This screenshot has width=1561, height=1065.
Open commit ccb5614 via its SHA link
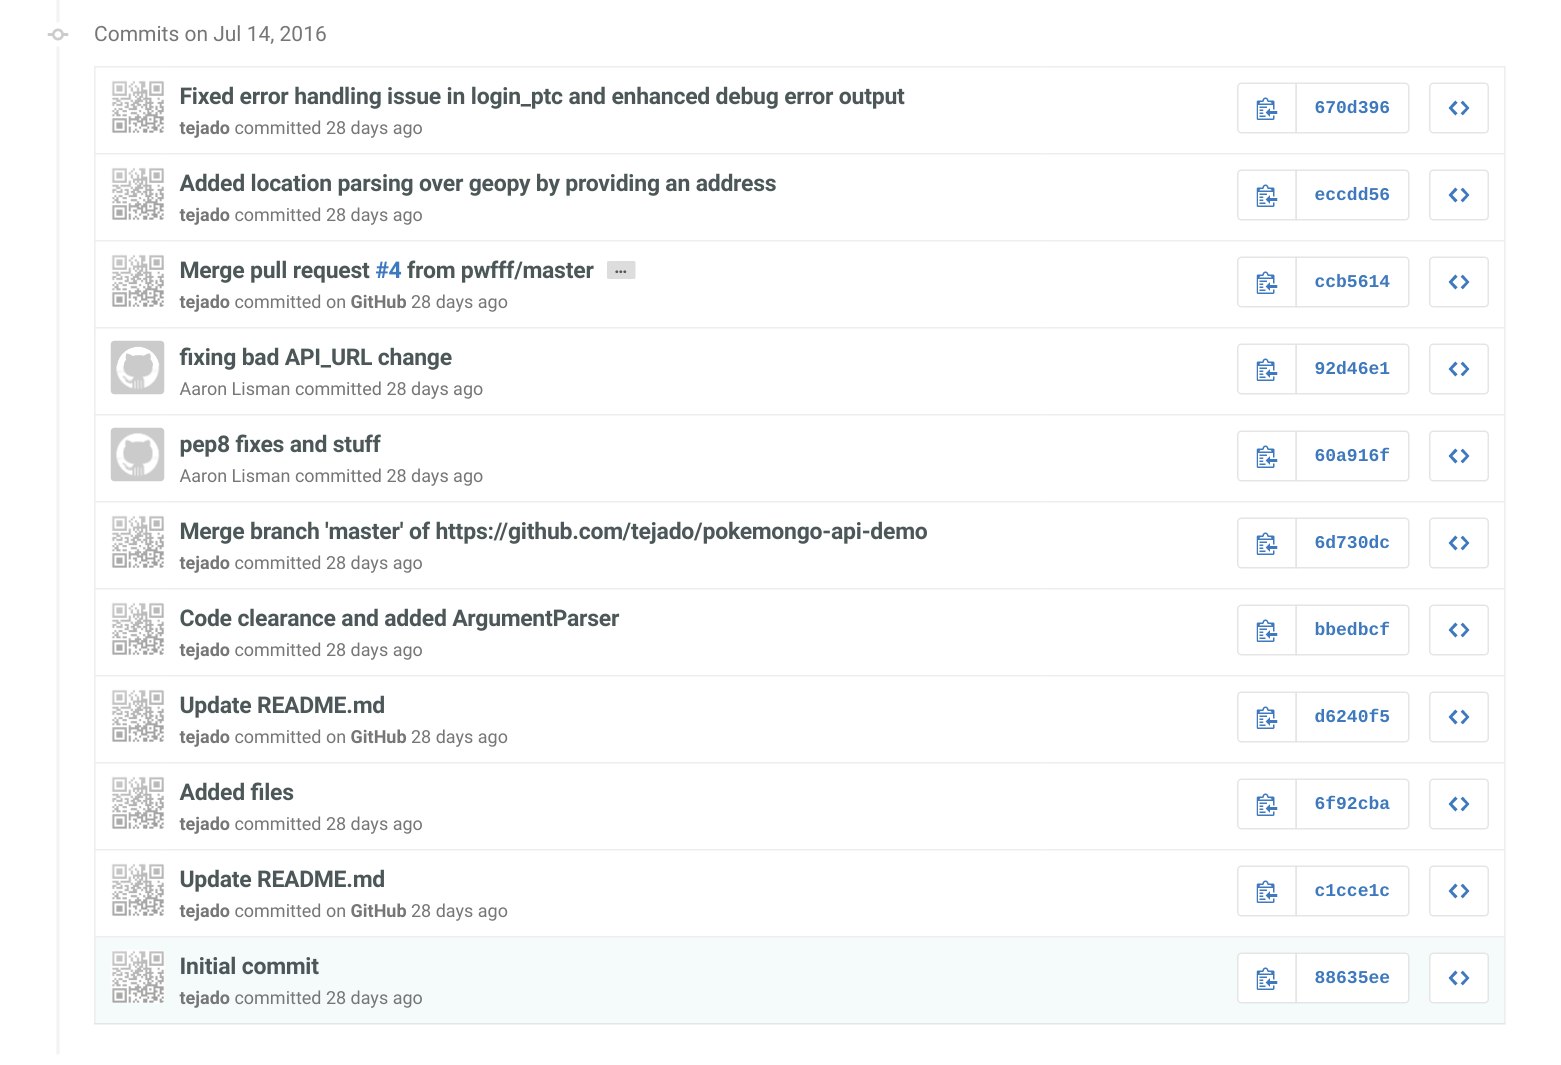[x=1352, y=281]
